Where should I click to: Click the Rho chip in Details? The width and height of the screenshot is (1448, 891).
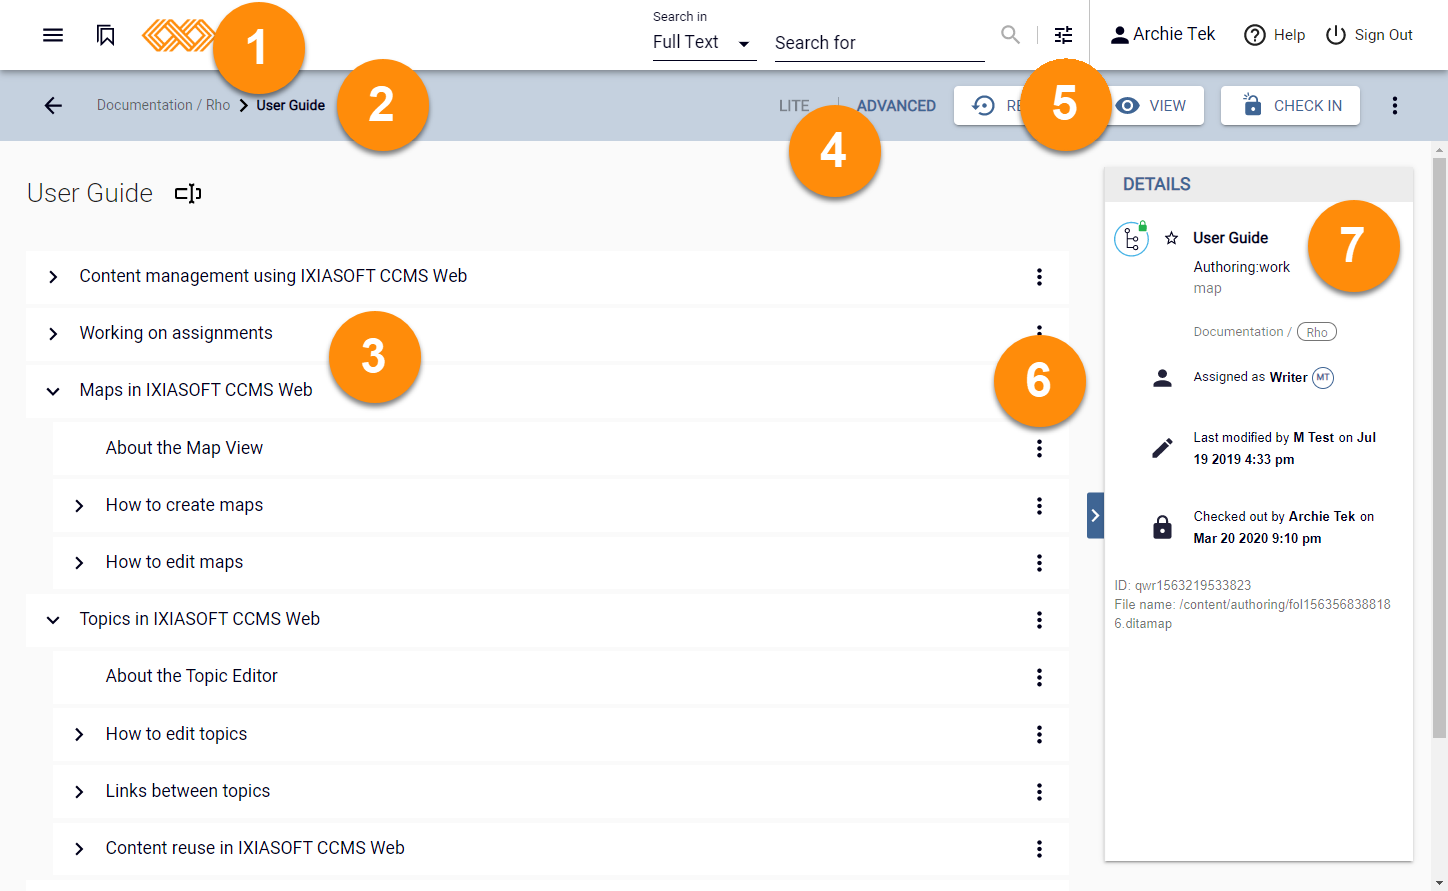click(1317, 332)
